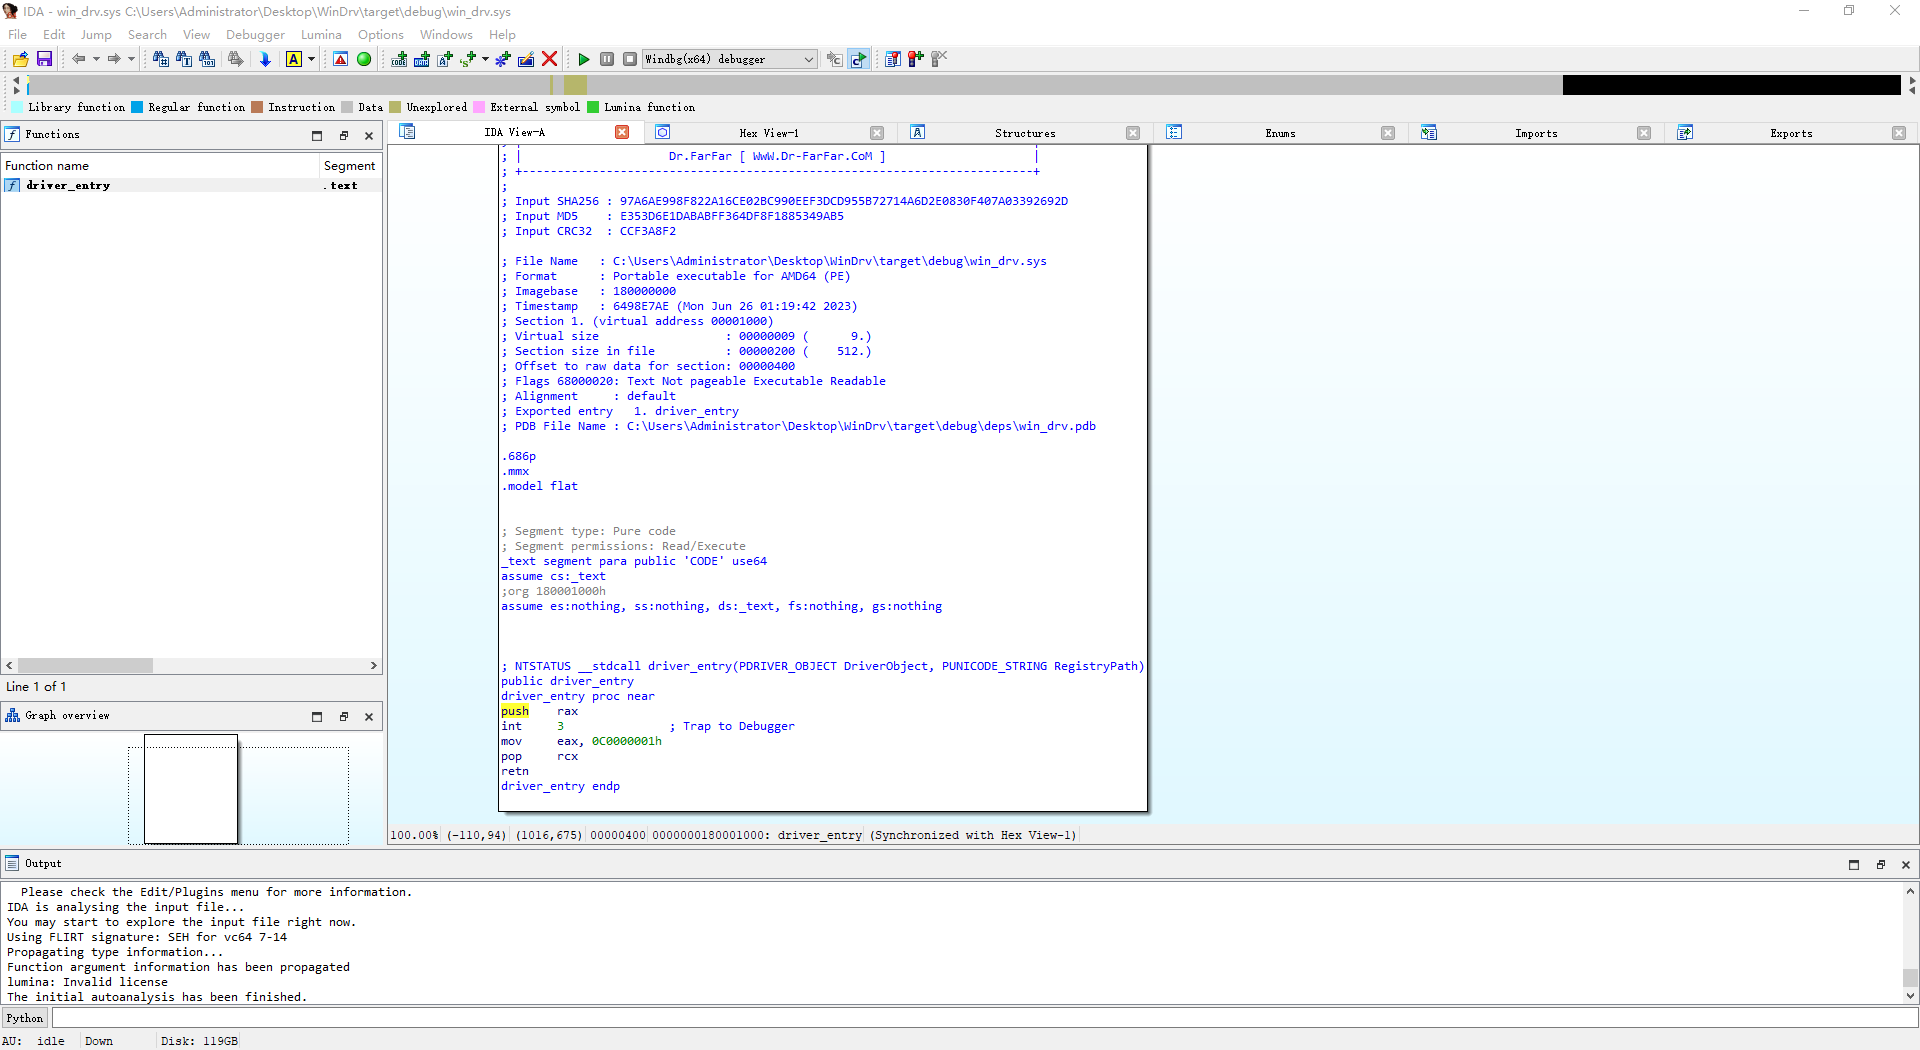The height and width of the screenshot is (1050, 1920).
Task: Close the Hex View-1 tab
Action: tap(877, 133)
